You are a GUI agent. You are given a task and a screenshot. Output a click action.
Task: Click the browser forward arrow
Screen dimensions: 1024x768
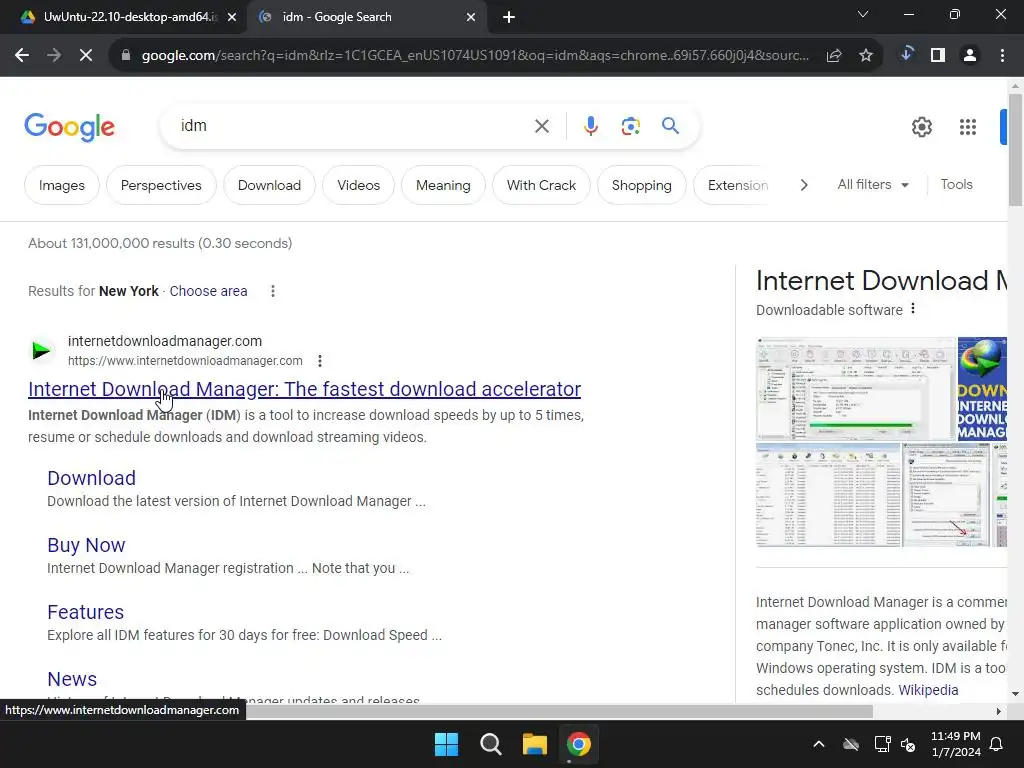pyautogui.click(x=54, y=56)
